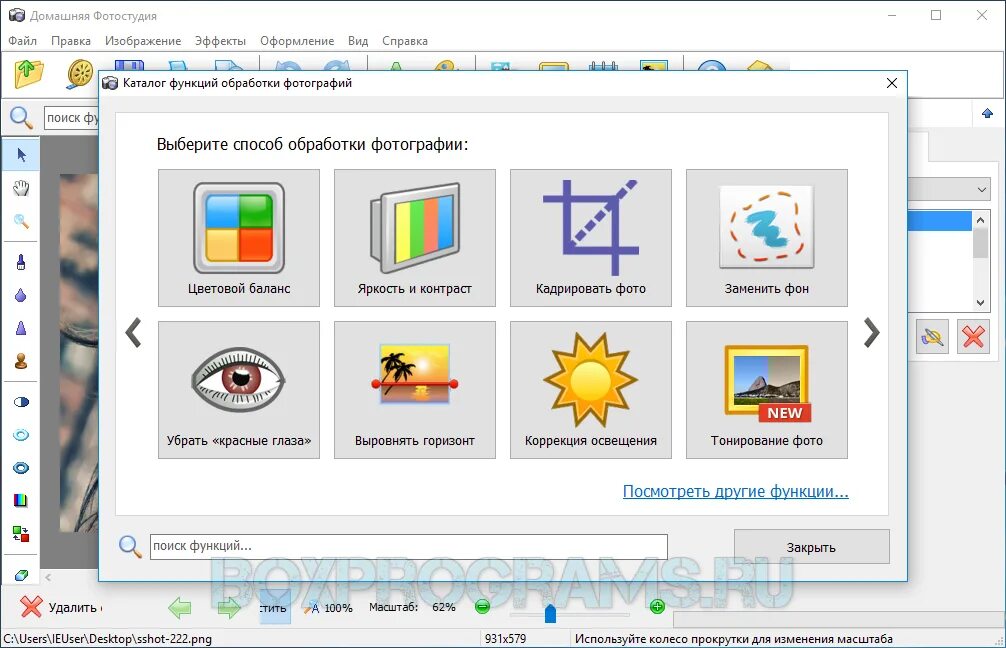This screenshot has height=648, width=1006.
Task: Go to previous page of function catalog
Action: pos(133,332)
